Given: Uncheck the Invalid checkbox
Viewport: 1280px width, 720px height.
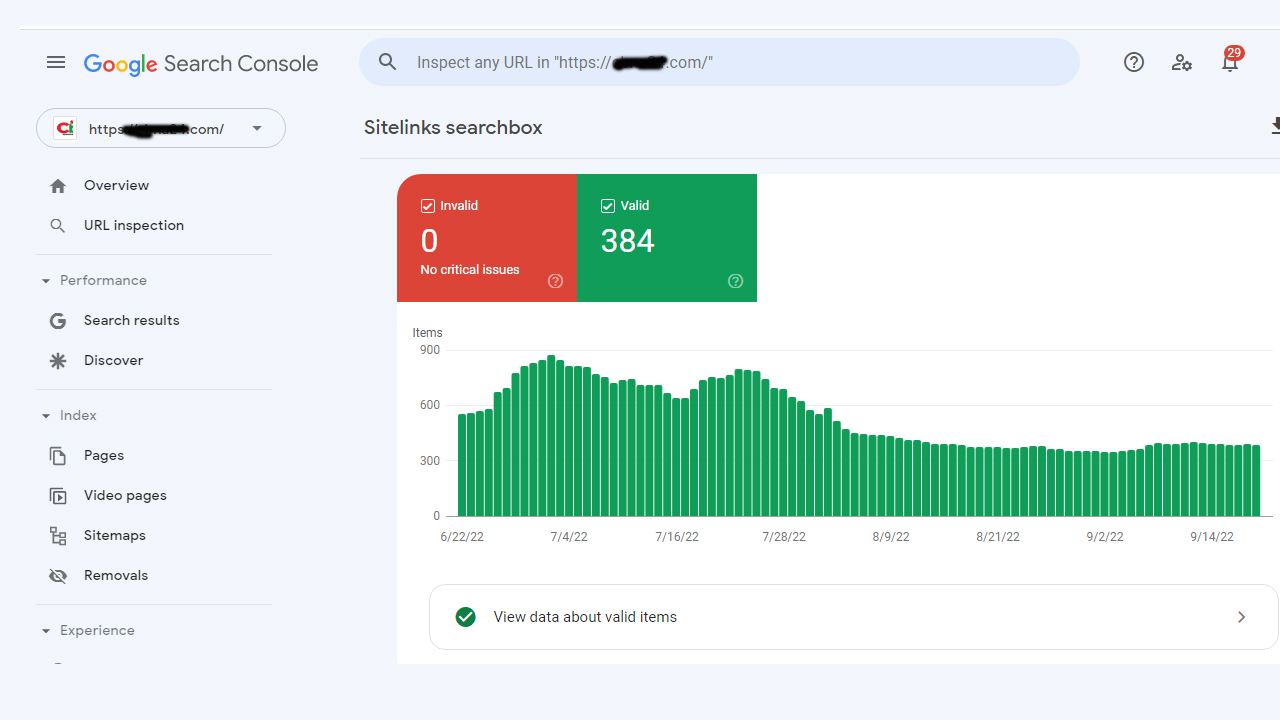Looking at the screenshot, I should (x=428, y=206).
